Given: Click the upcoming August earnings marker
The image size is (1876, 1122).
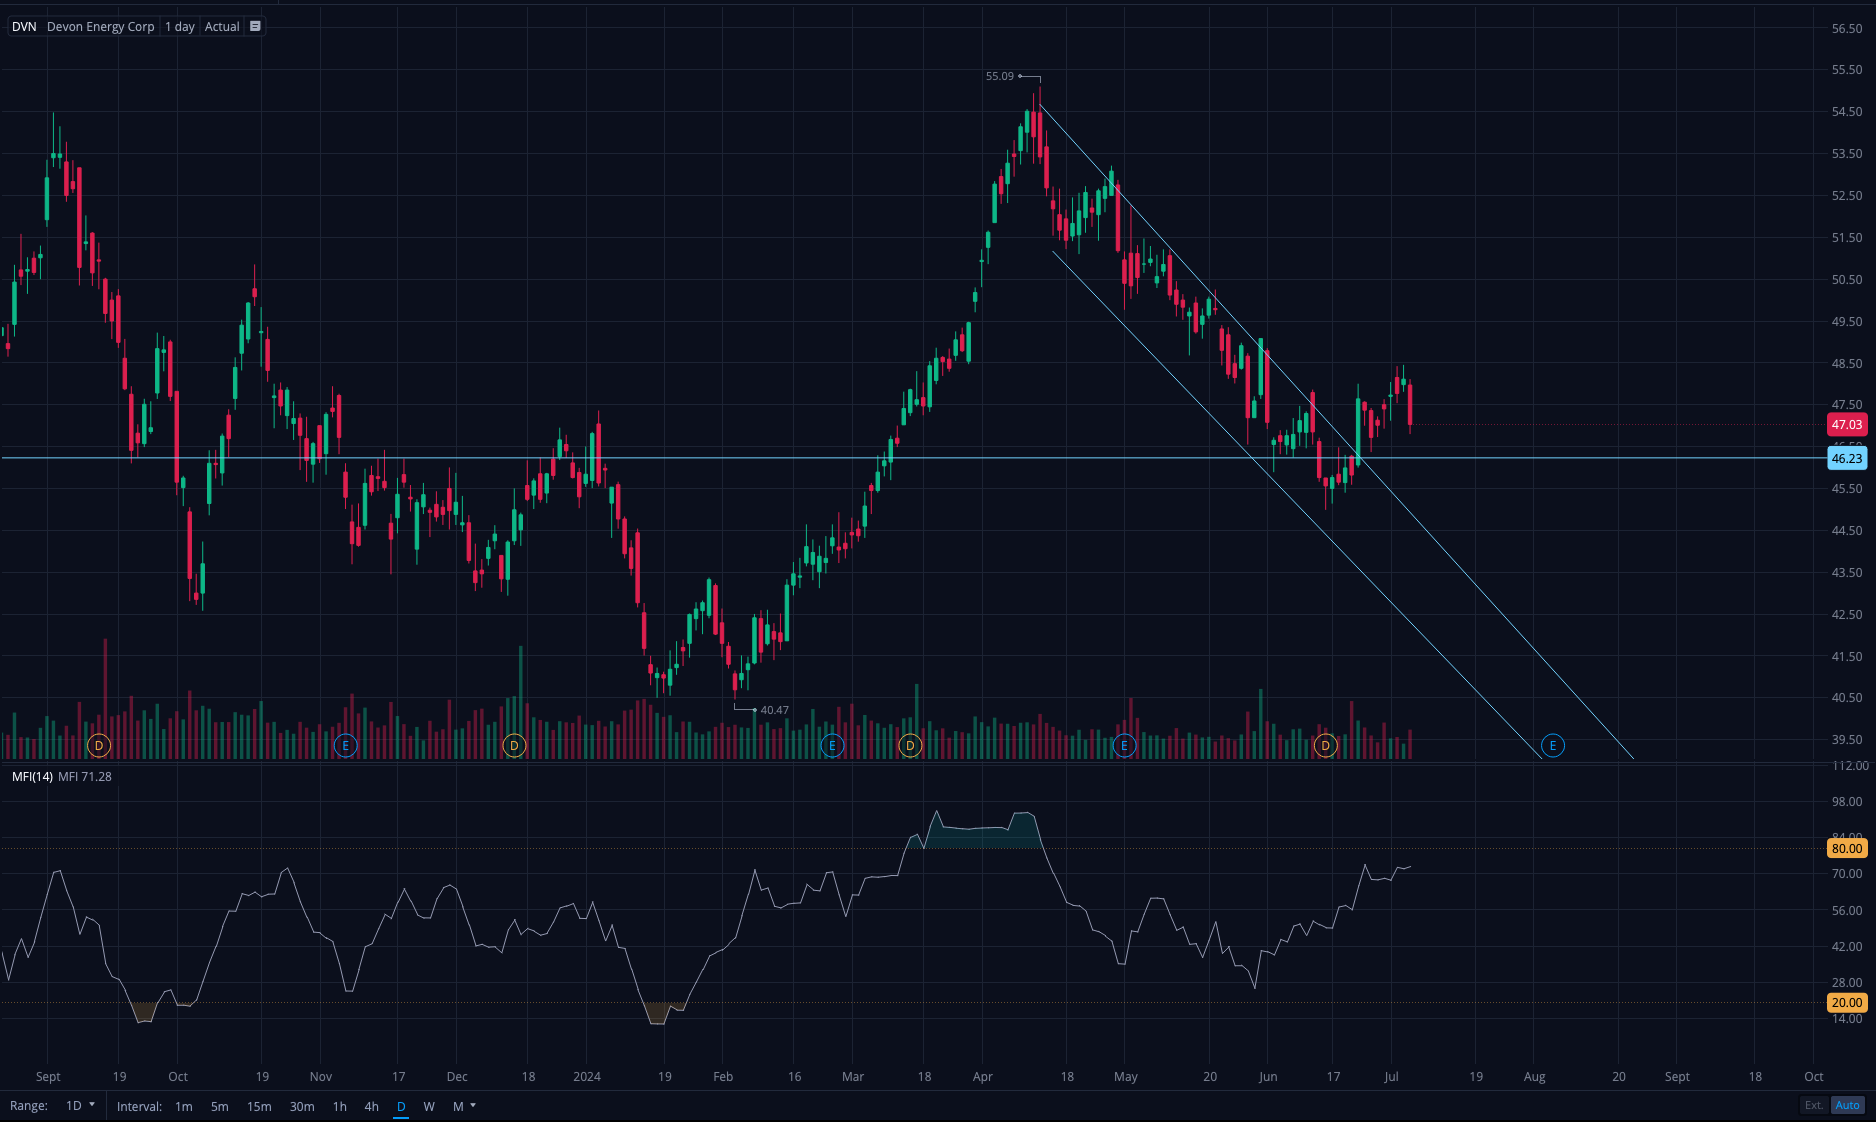Looking at the screenshot, I should 1552,746.
